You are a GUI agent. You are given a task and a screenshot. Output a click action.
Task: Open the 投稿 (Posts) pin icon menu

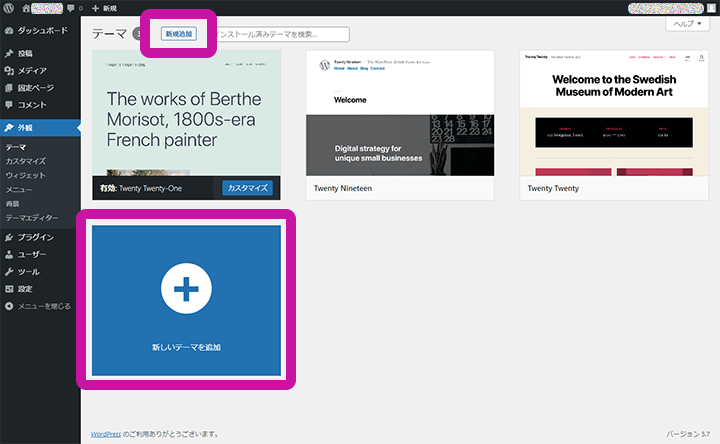pos(9,52)
